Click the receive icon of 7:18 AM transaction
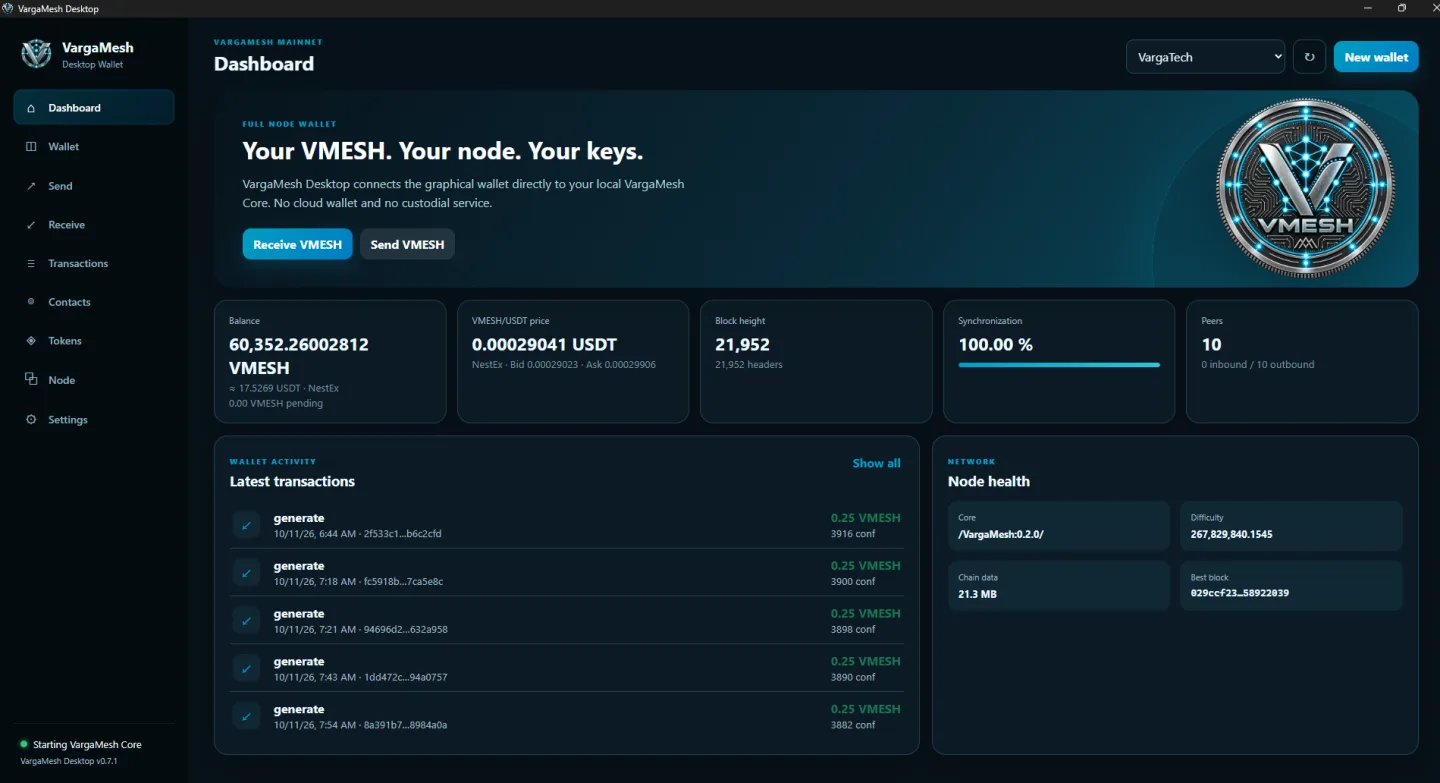 (246, 573)
